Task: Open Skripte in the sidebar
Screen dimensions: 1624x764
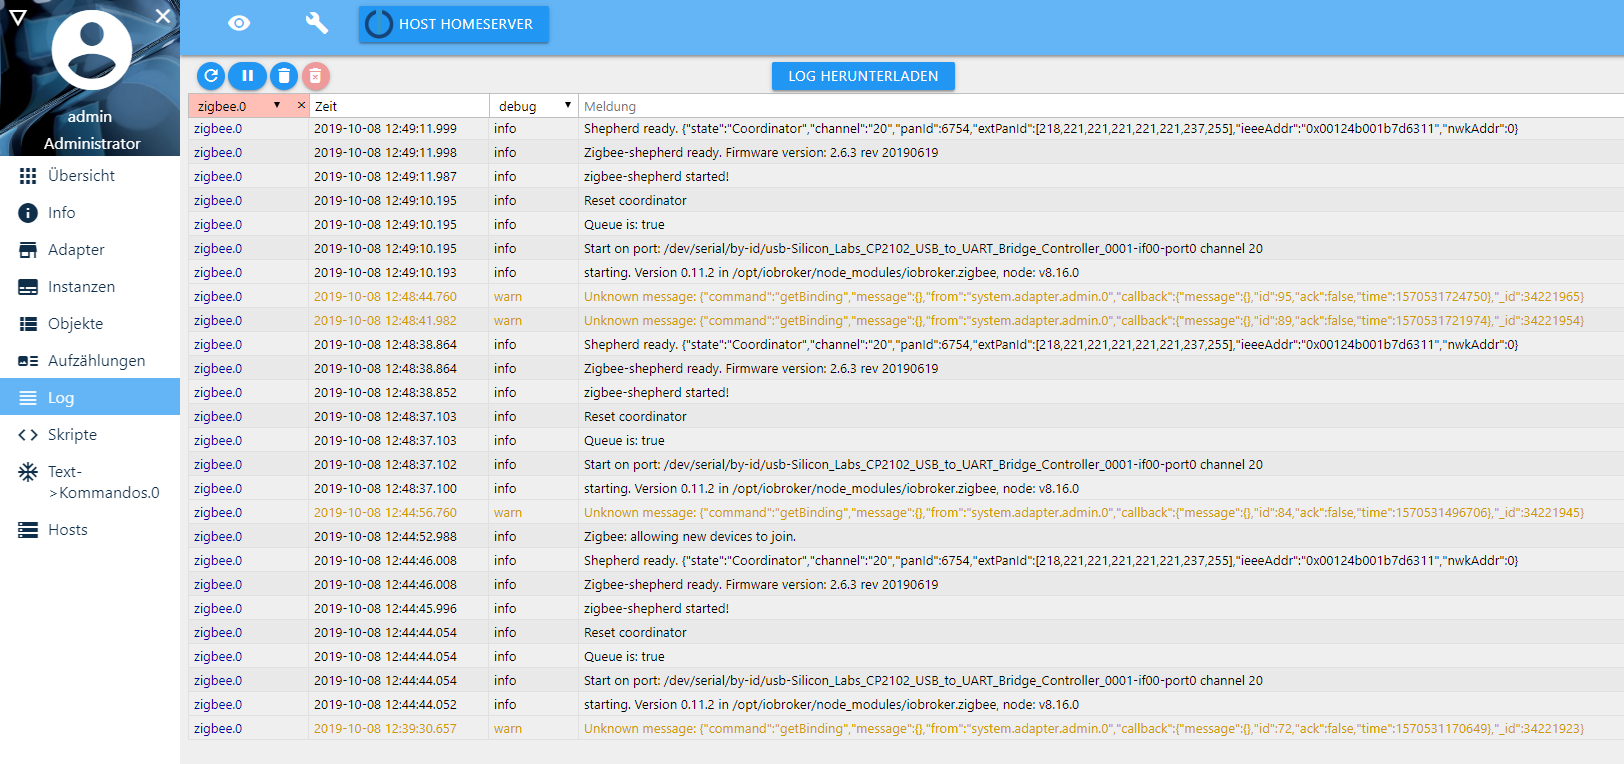Action: (90, 434)
